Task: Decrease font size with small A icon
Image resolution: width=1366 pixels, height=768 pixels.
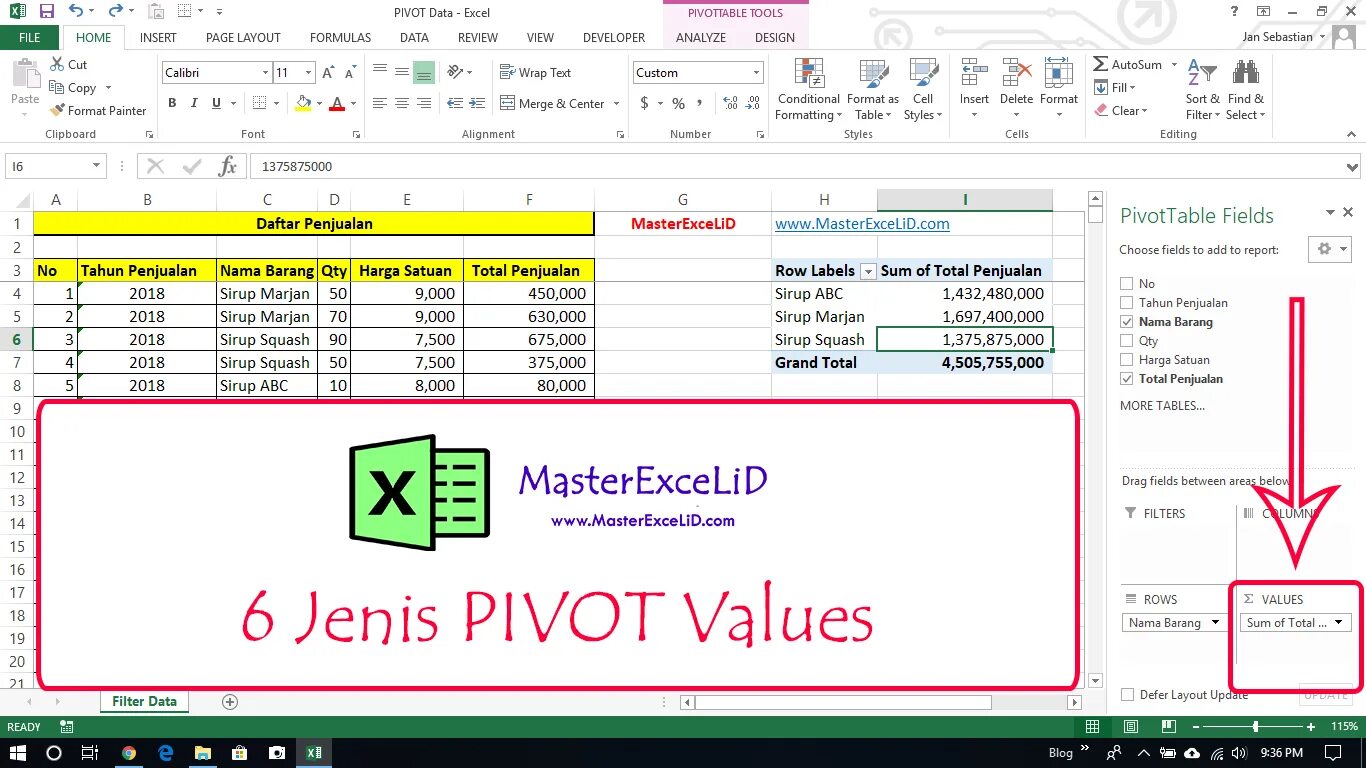Action: pyautogui.click(x=350, y=73)
